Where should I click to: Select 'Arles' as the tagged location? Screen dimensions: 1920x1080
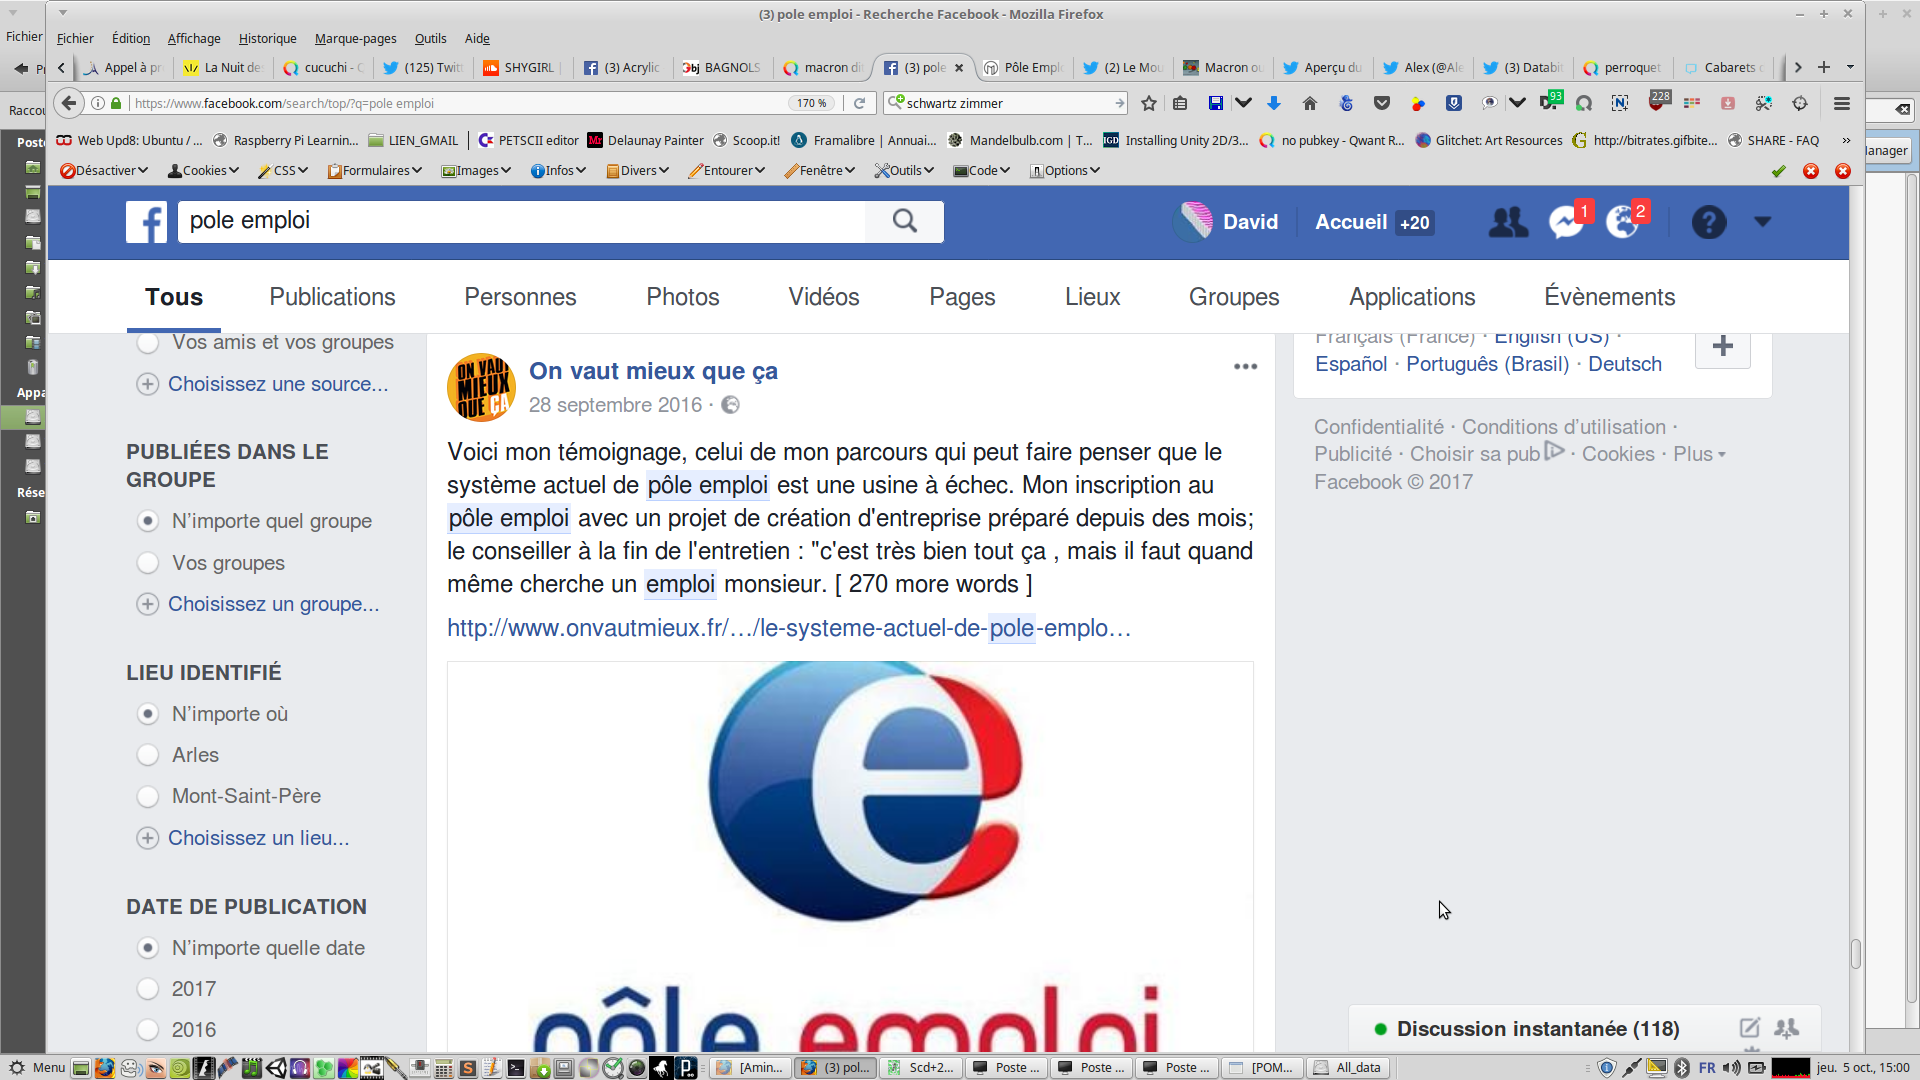(148, 755)
